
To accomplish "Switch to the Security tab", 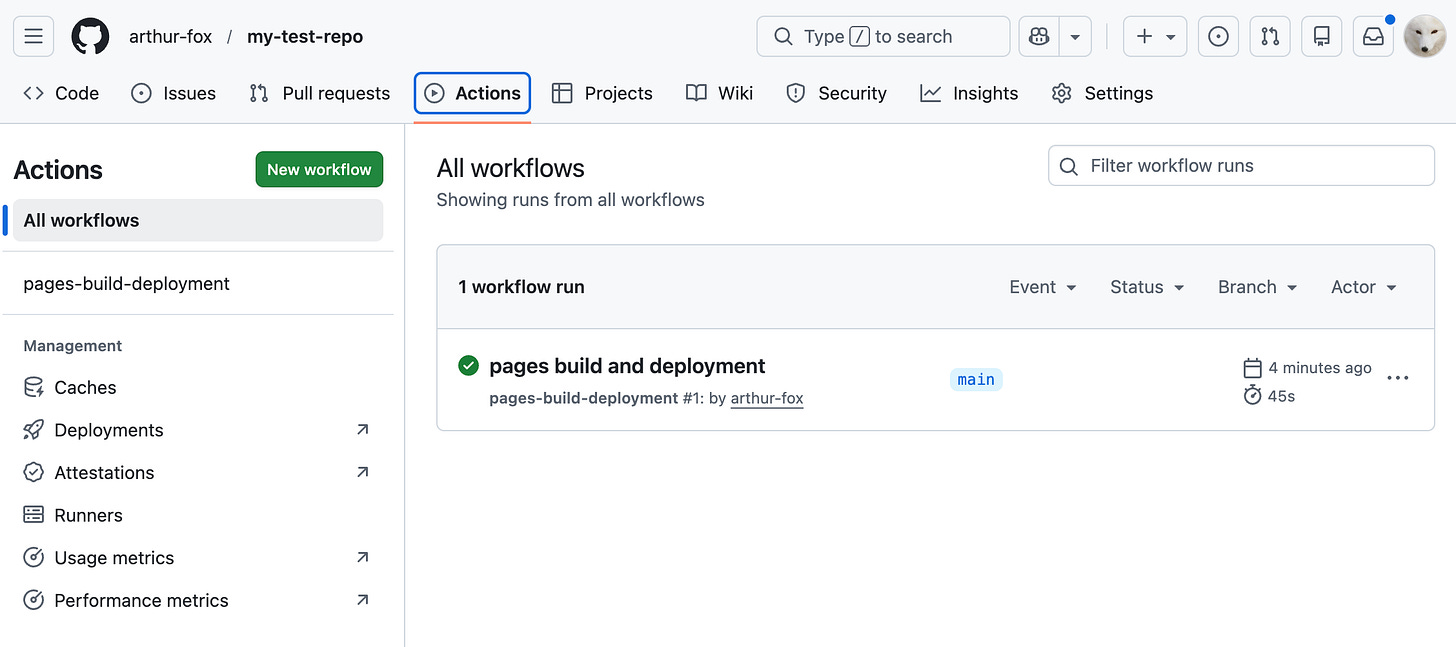I will coord(837,93).
